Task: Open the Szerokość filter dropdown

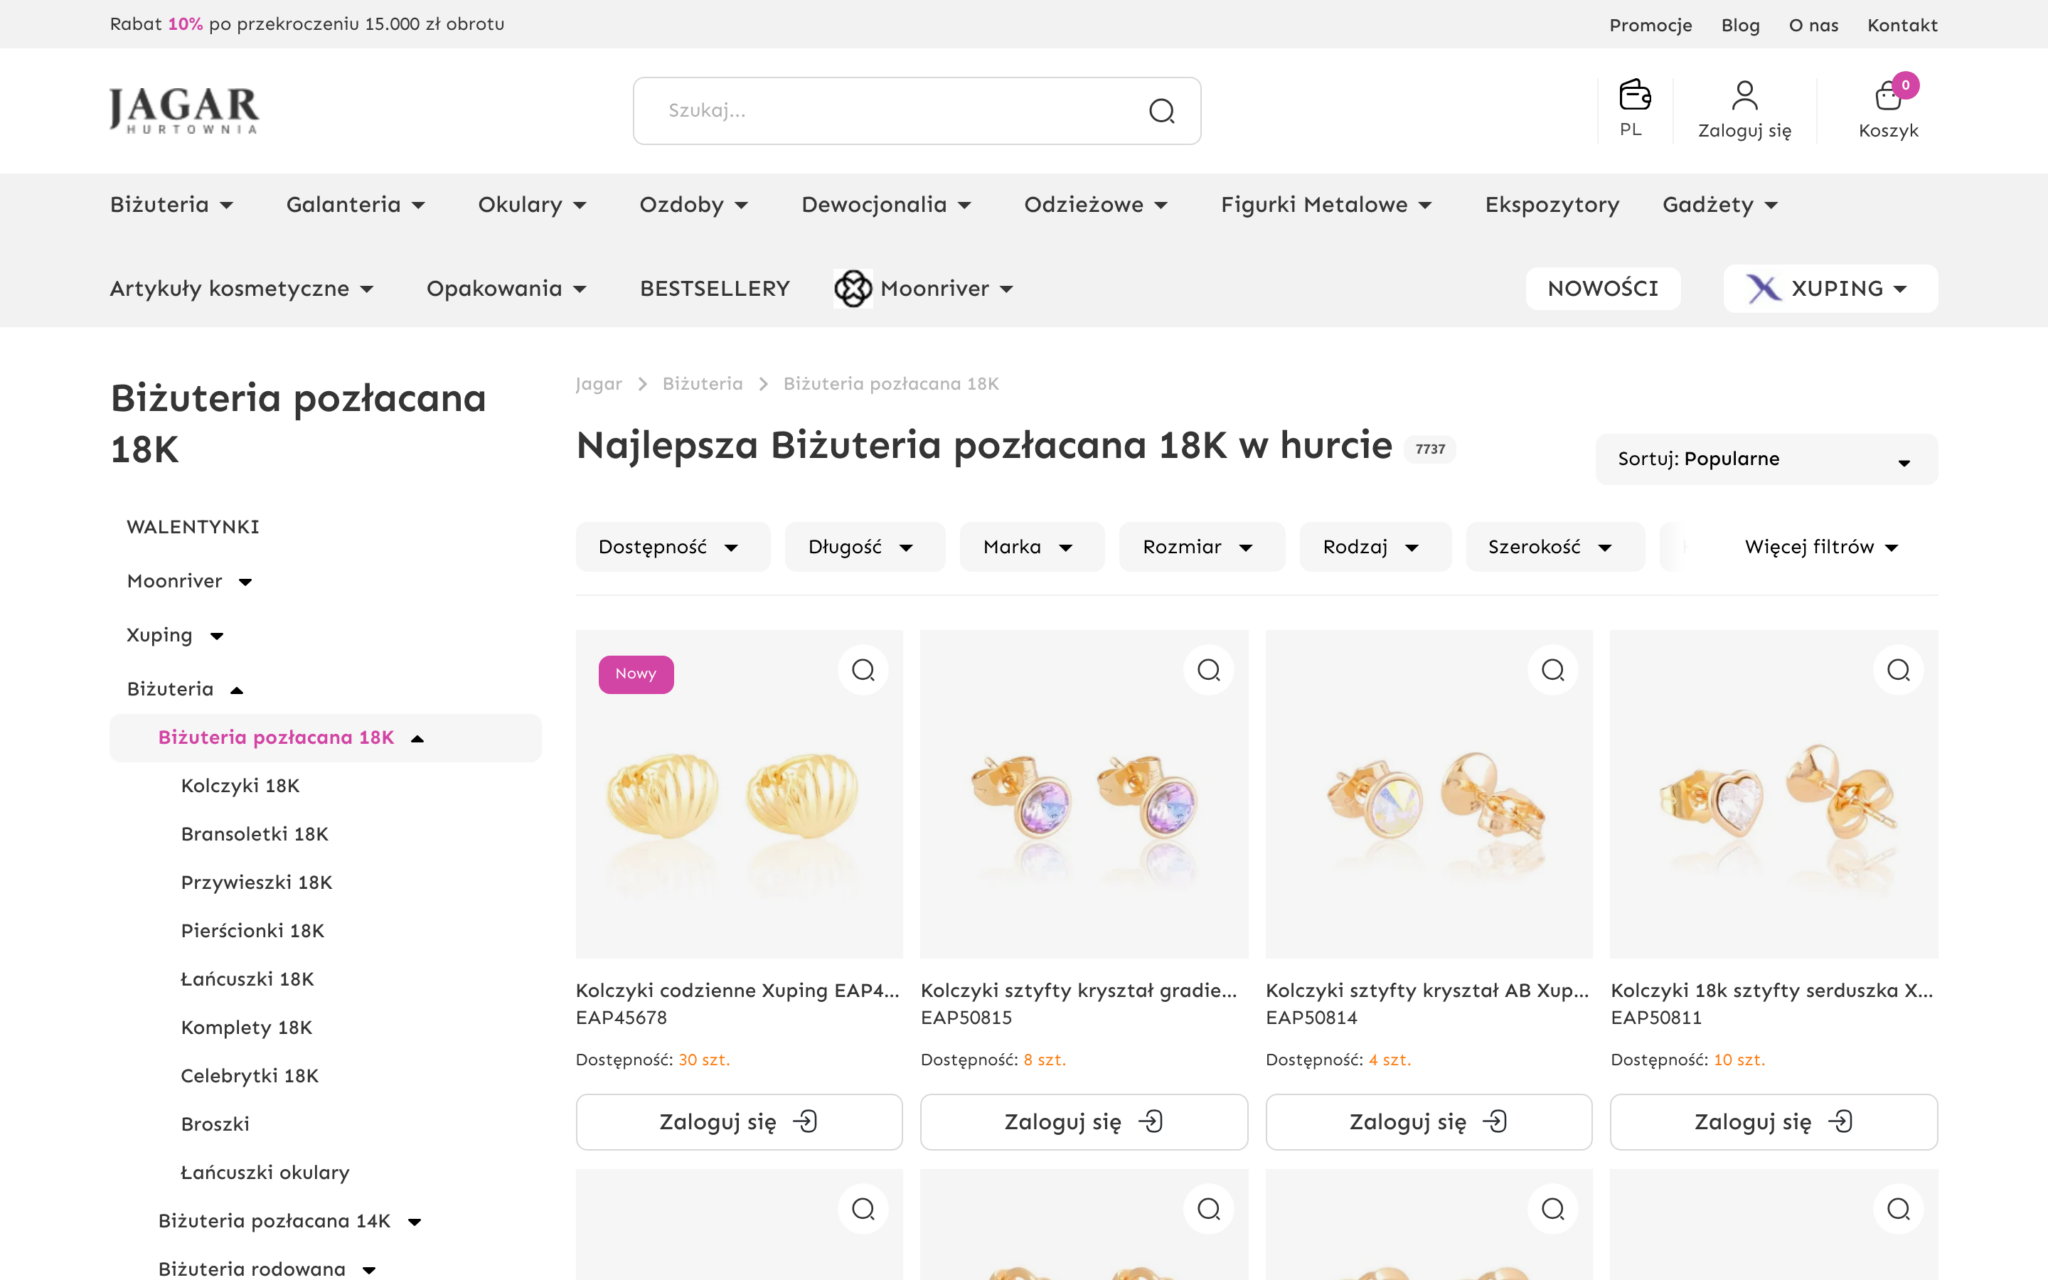Action: click(x=1555, y=547)
